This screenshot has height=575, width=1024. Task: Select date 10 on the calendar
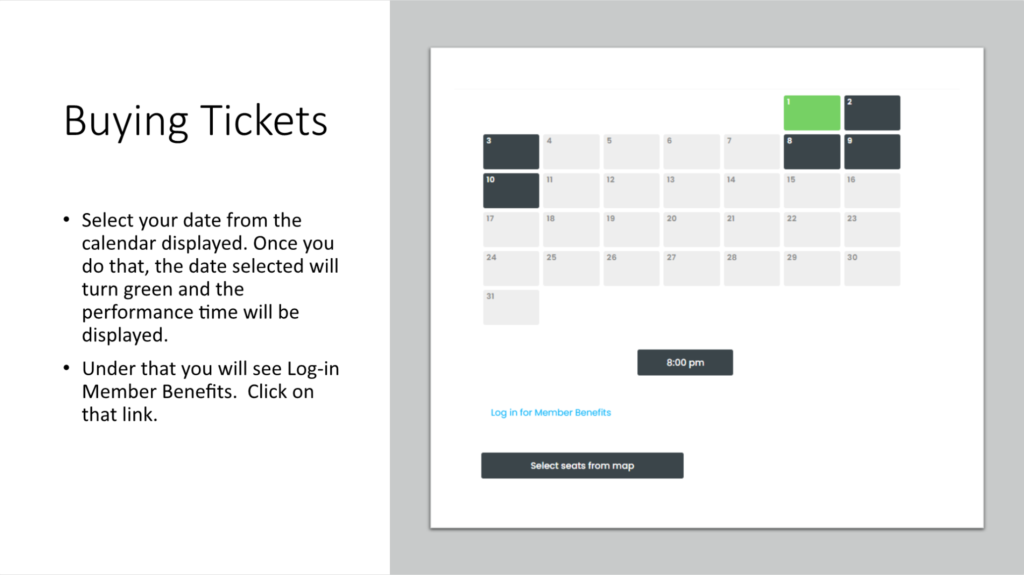pos(511,191)
